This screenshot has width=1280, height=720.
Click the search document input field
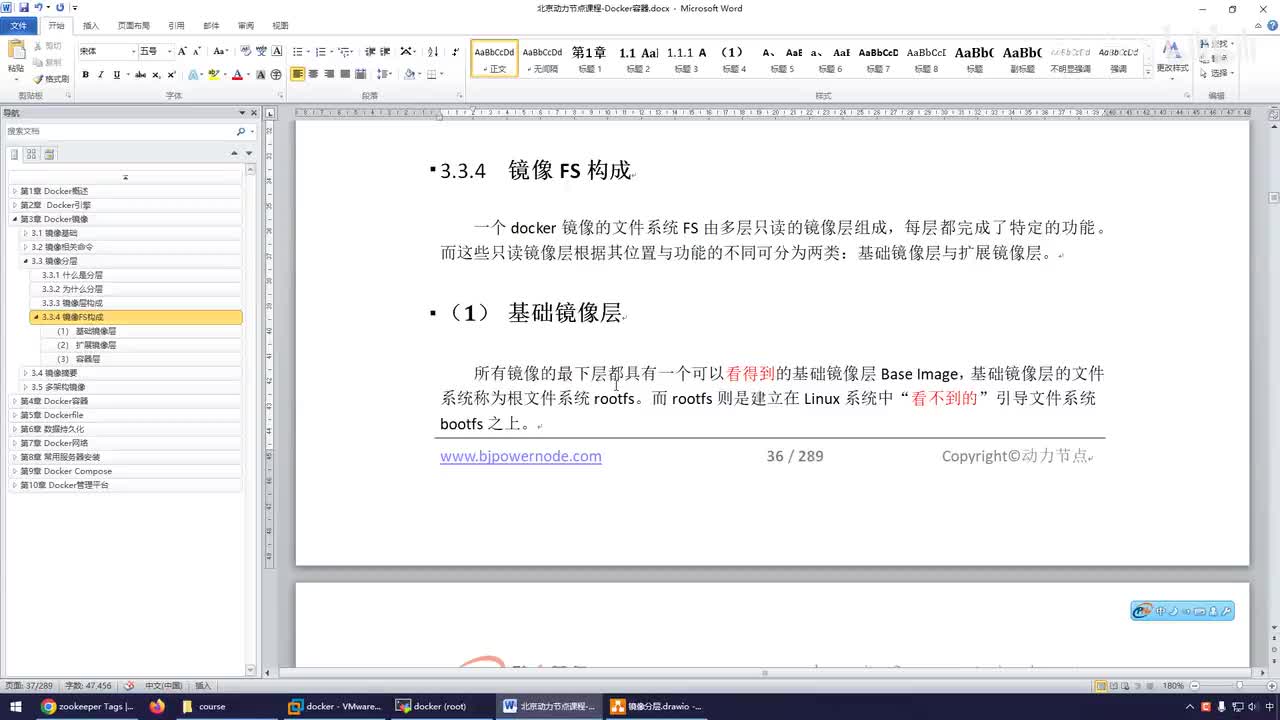point(120,131)
